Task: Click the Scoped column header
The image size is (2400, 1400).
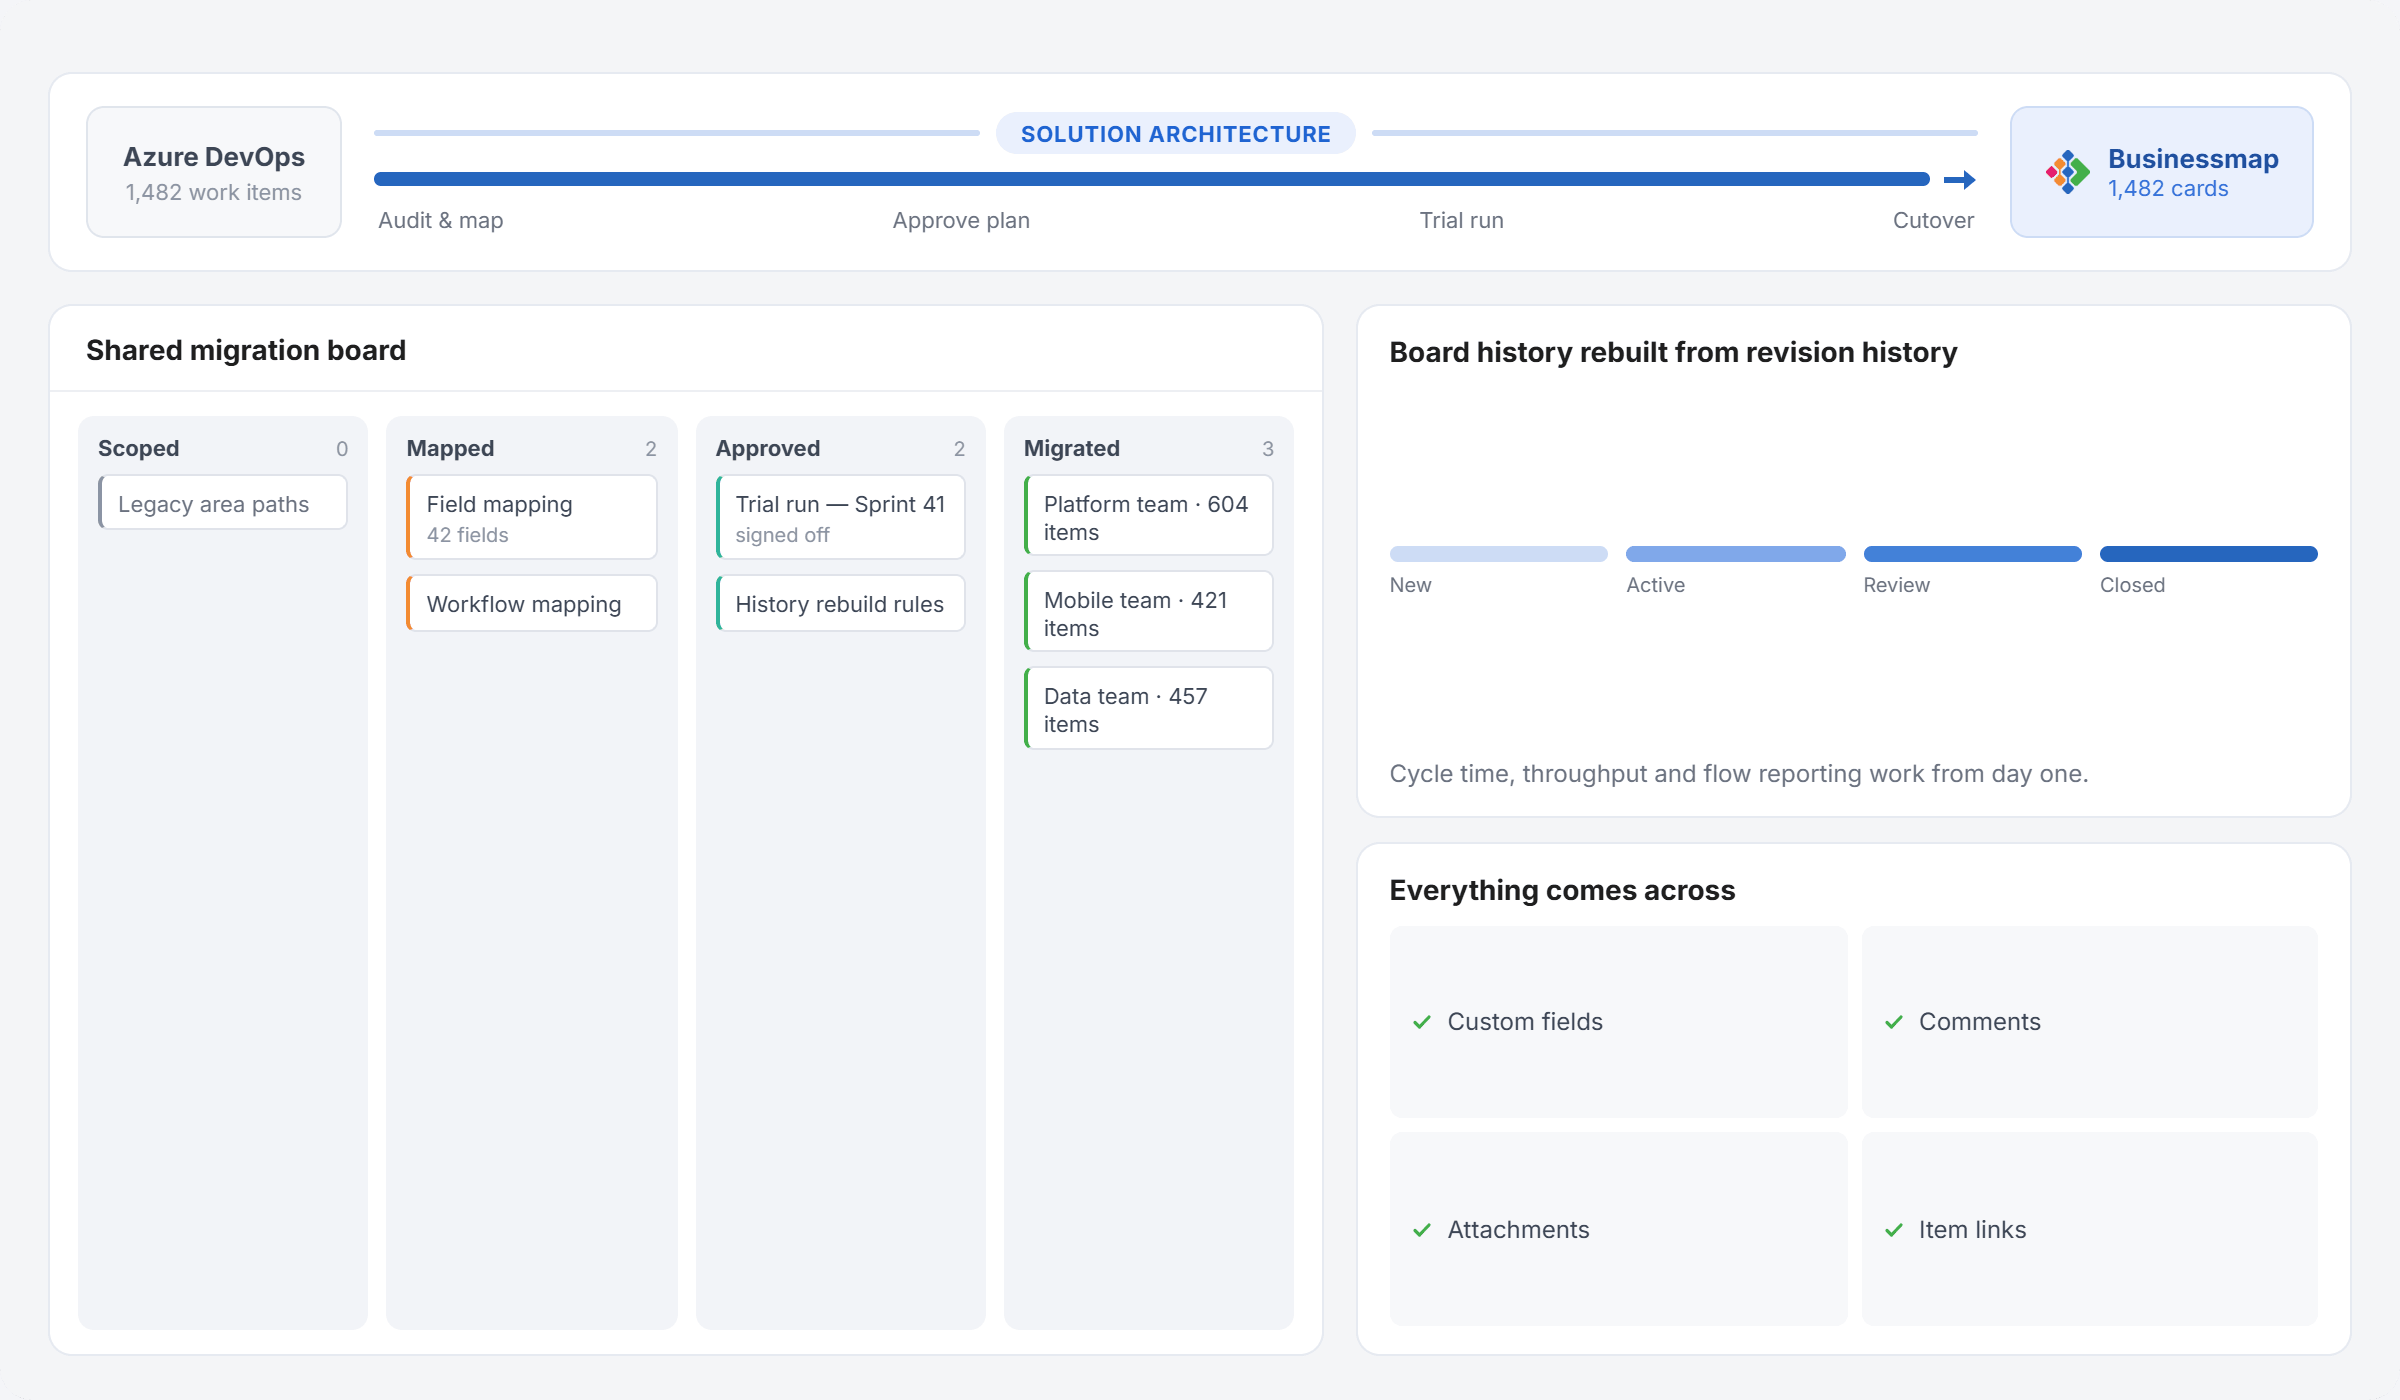Action: click(138, 448)
